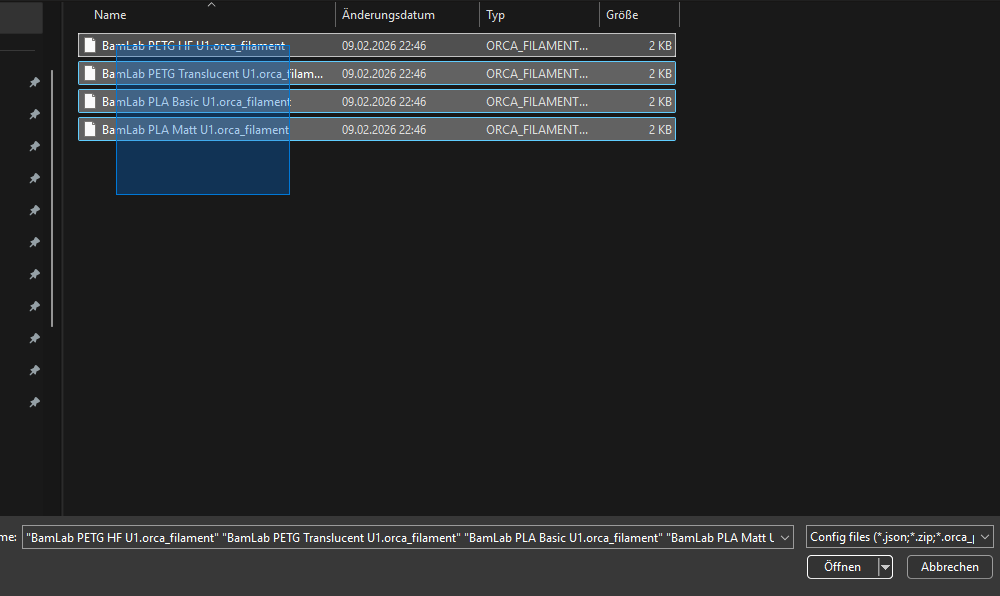Click the BamLab PETG Translucent U1 file icon
The height and width of the screenshot is (596, 1000).
(x=90, y=74)
